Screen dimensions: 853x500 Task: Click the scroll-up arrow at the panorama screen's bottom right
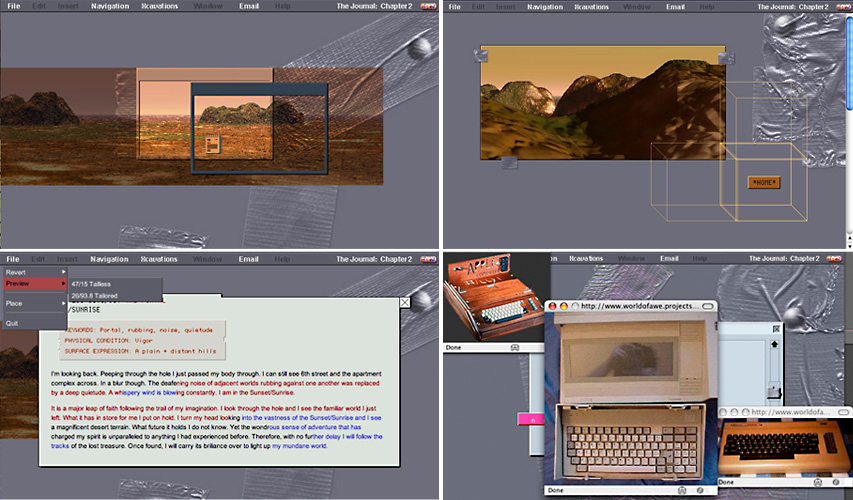[x=849, y=238]
